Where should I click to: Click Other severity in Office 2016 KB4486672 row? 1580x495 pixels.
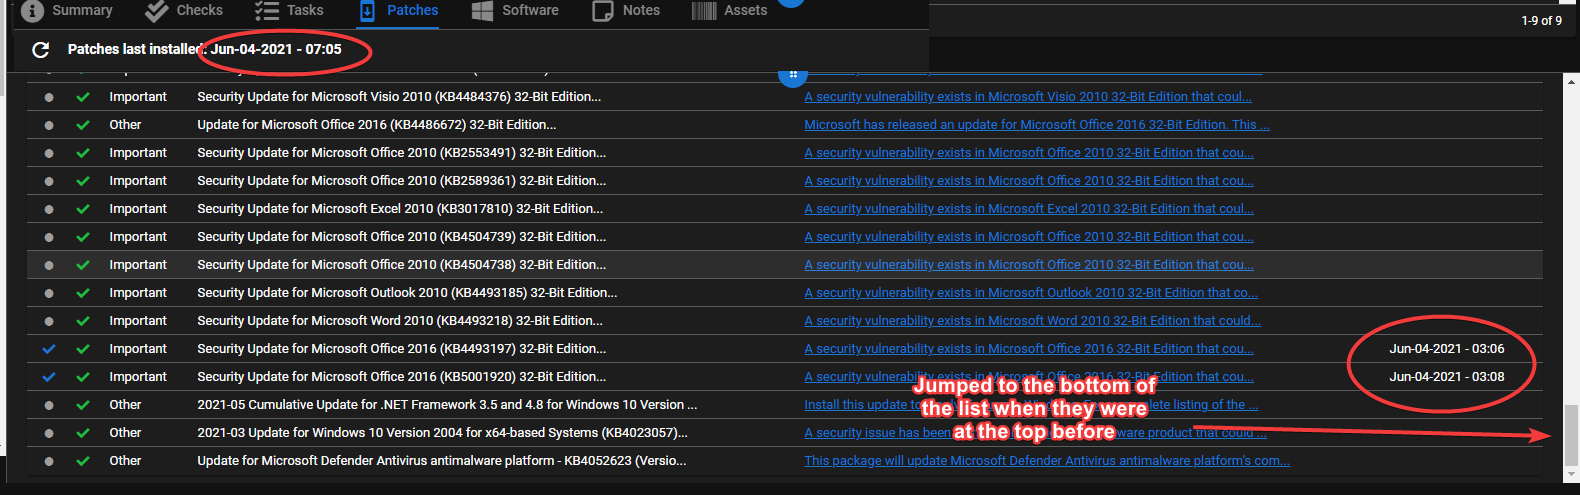(125, 125)
